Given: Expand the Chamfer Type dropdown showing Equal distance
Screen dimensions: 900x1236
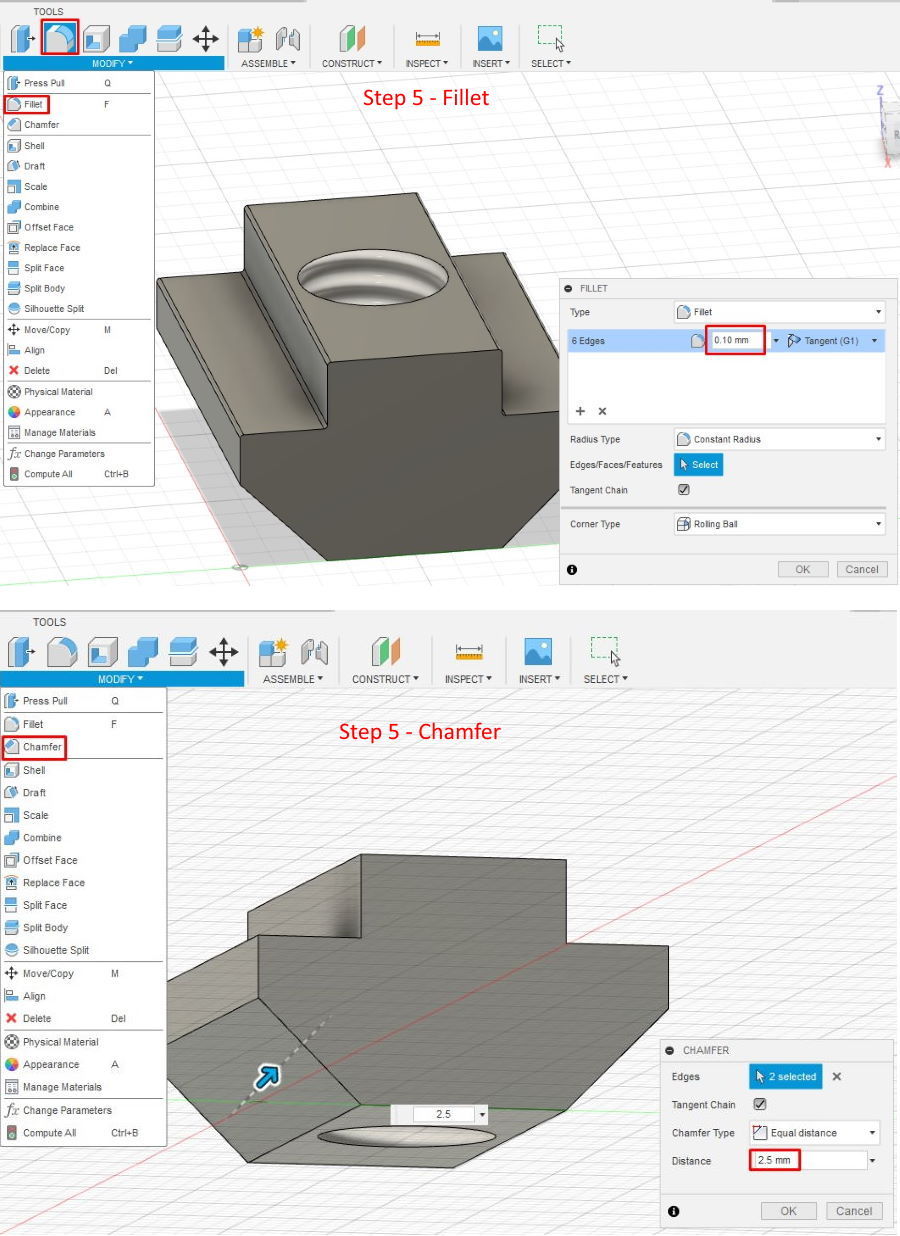Looking at the screenshot, I should coord(812,1132).
